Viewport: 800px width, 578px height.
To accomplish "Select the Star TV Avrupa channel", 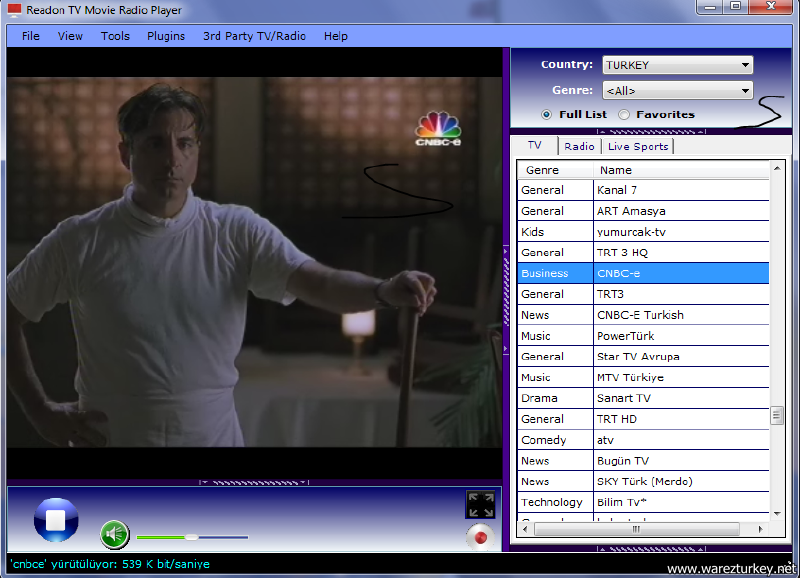I will click(643, 357).
